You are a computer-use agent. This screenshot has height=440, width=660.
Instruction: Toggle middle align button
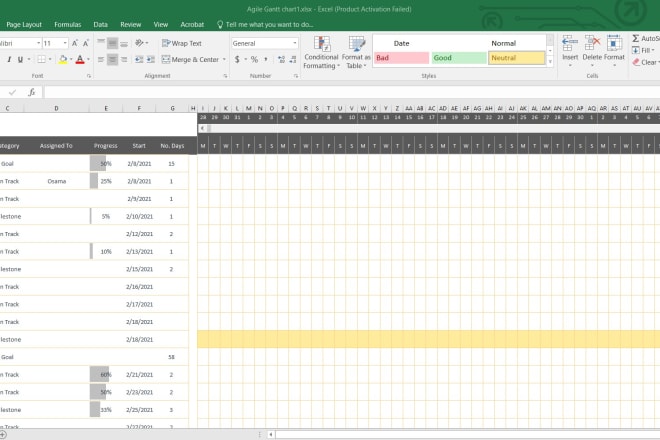(112, 43)
